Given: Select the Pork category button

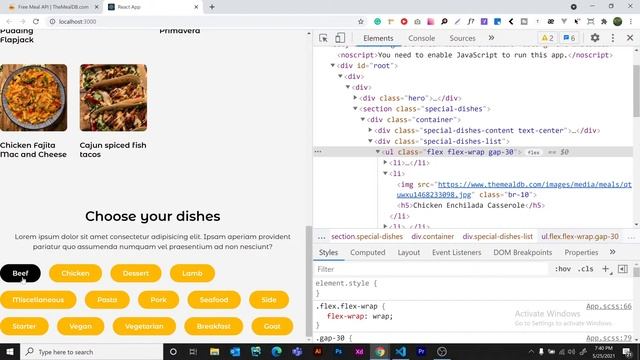Looking at the screenshot, I should coord(158,300).
